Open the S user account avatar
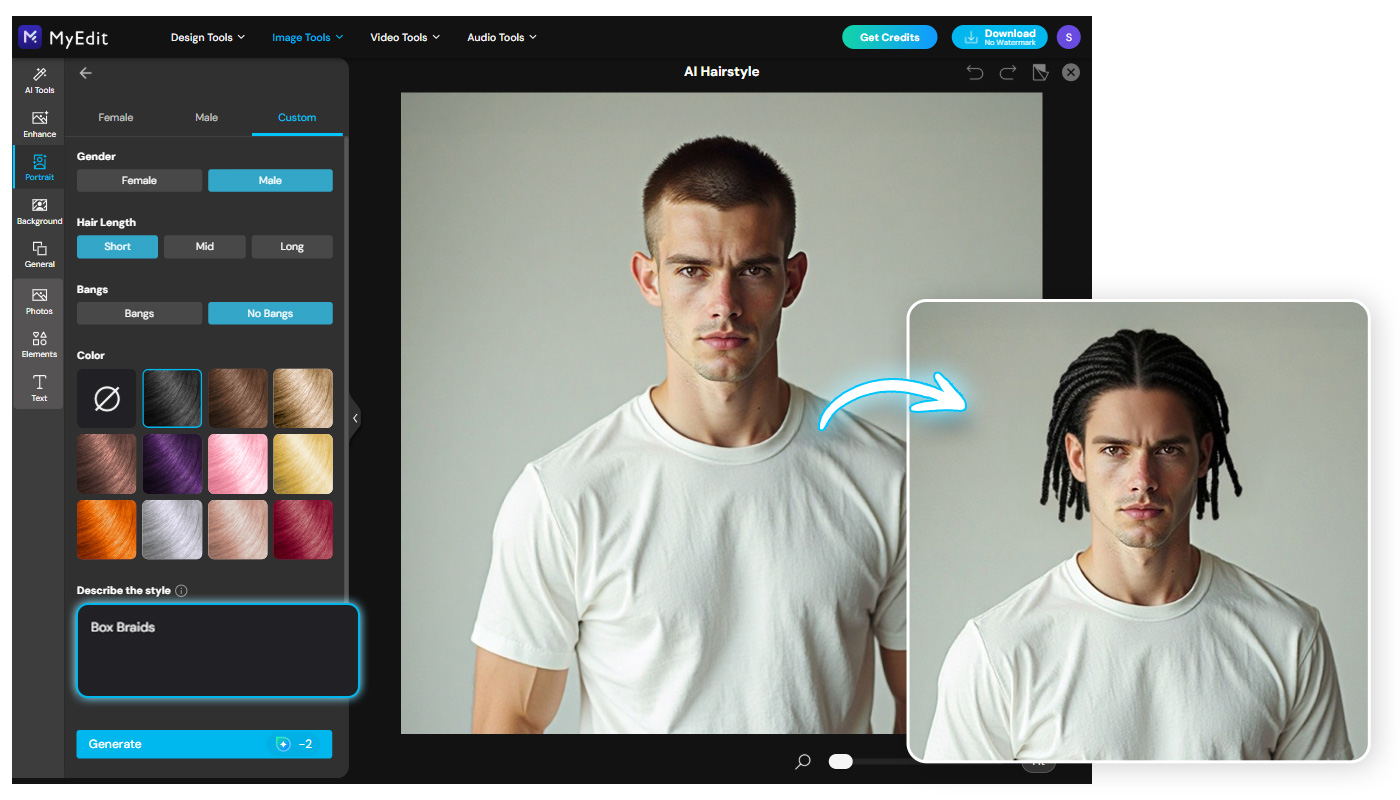 pyautogui.click(x=1069, y=38)
